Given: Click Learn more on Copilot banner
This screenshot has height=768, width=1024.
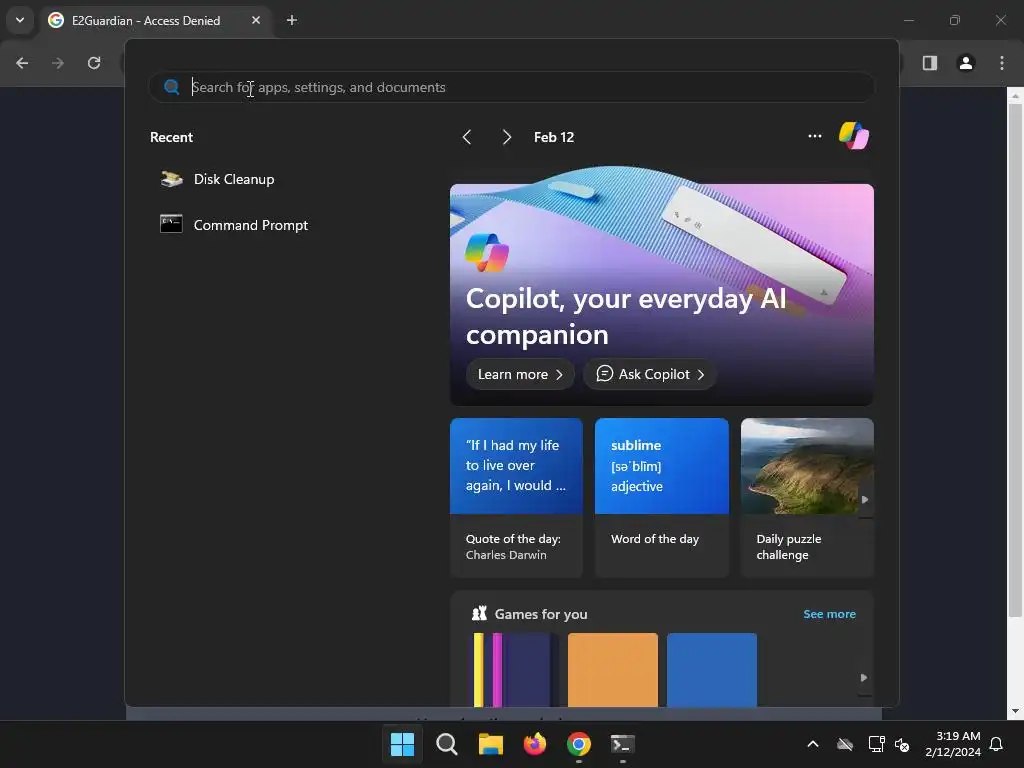Looking at the screenshot, I should (520, 374).
